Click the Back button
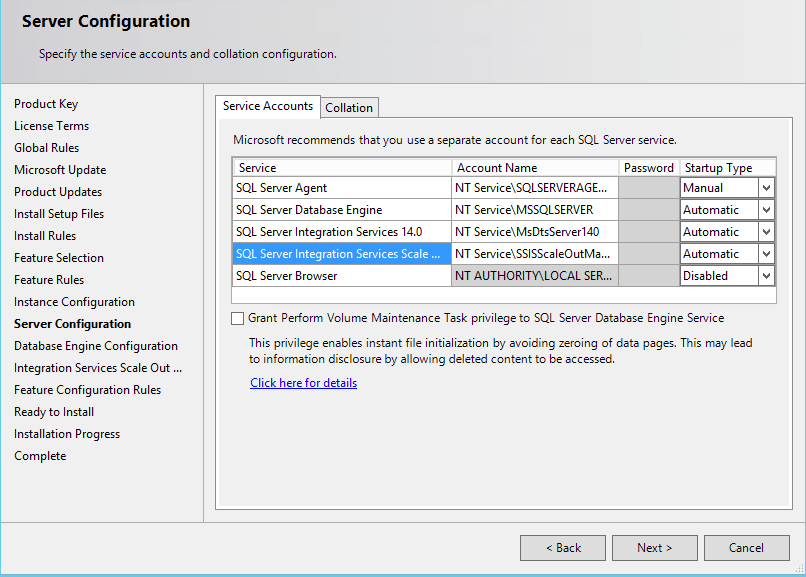 (562, 547)
